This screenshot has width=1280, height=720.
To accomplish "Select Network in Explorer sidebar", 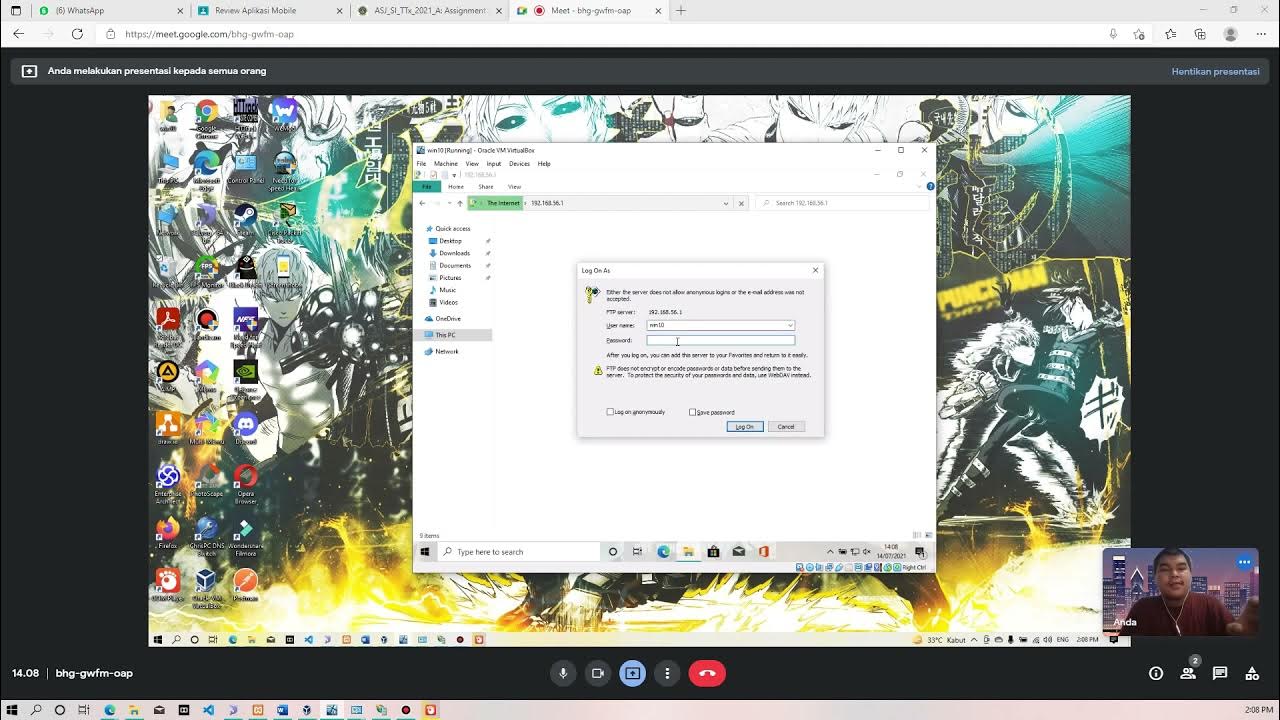I will [x=446, y=351].
